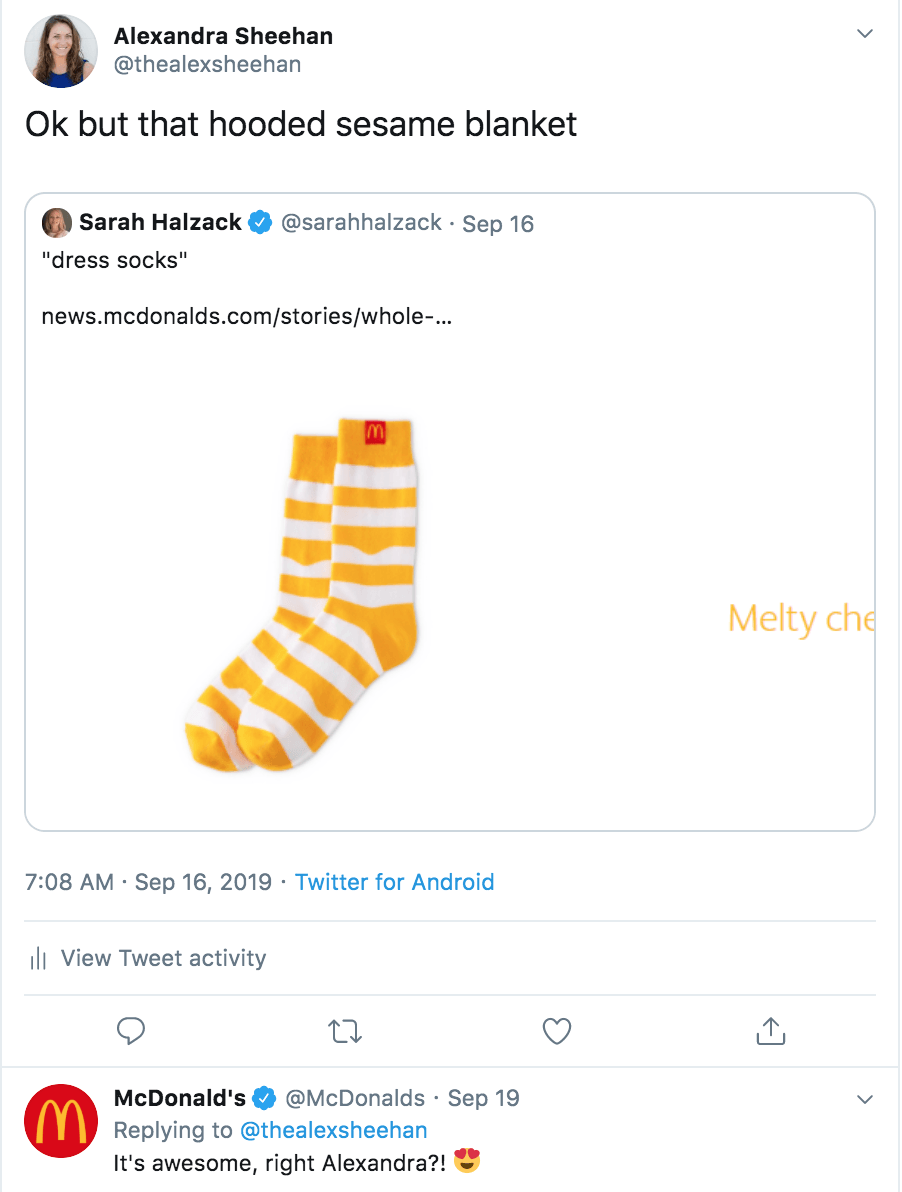Click the McDonald's golden arches avatar
902x1192 pixels.
click(61, 1121)
